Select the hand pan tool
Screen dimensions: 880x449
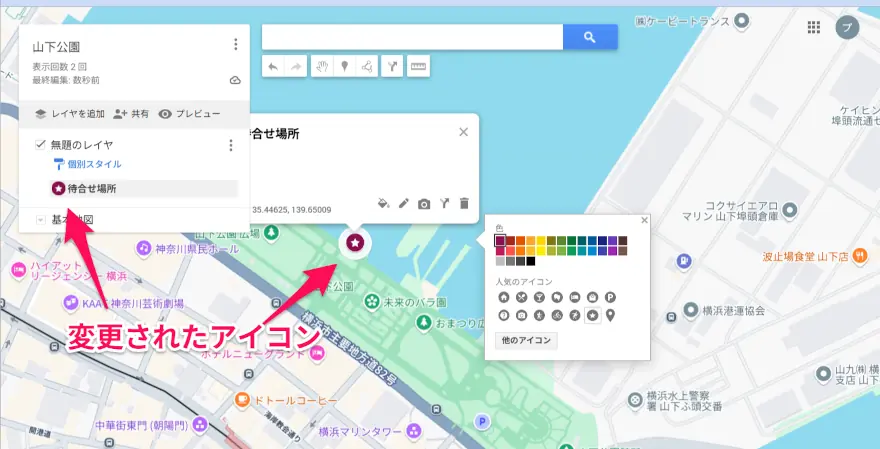tap(322, 66)
